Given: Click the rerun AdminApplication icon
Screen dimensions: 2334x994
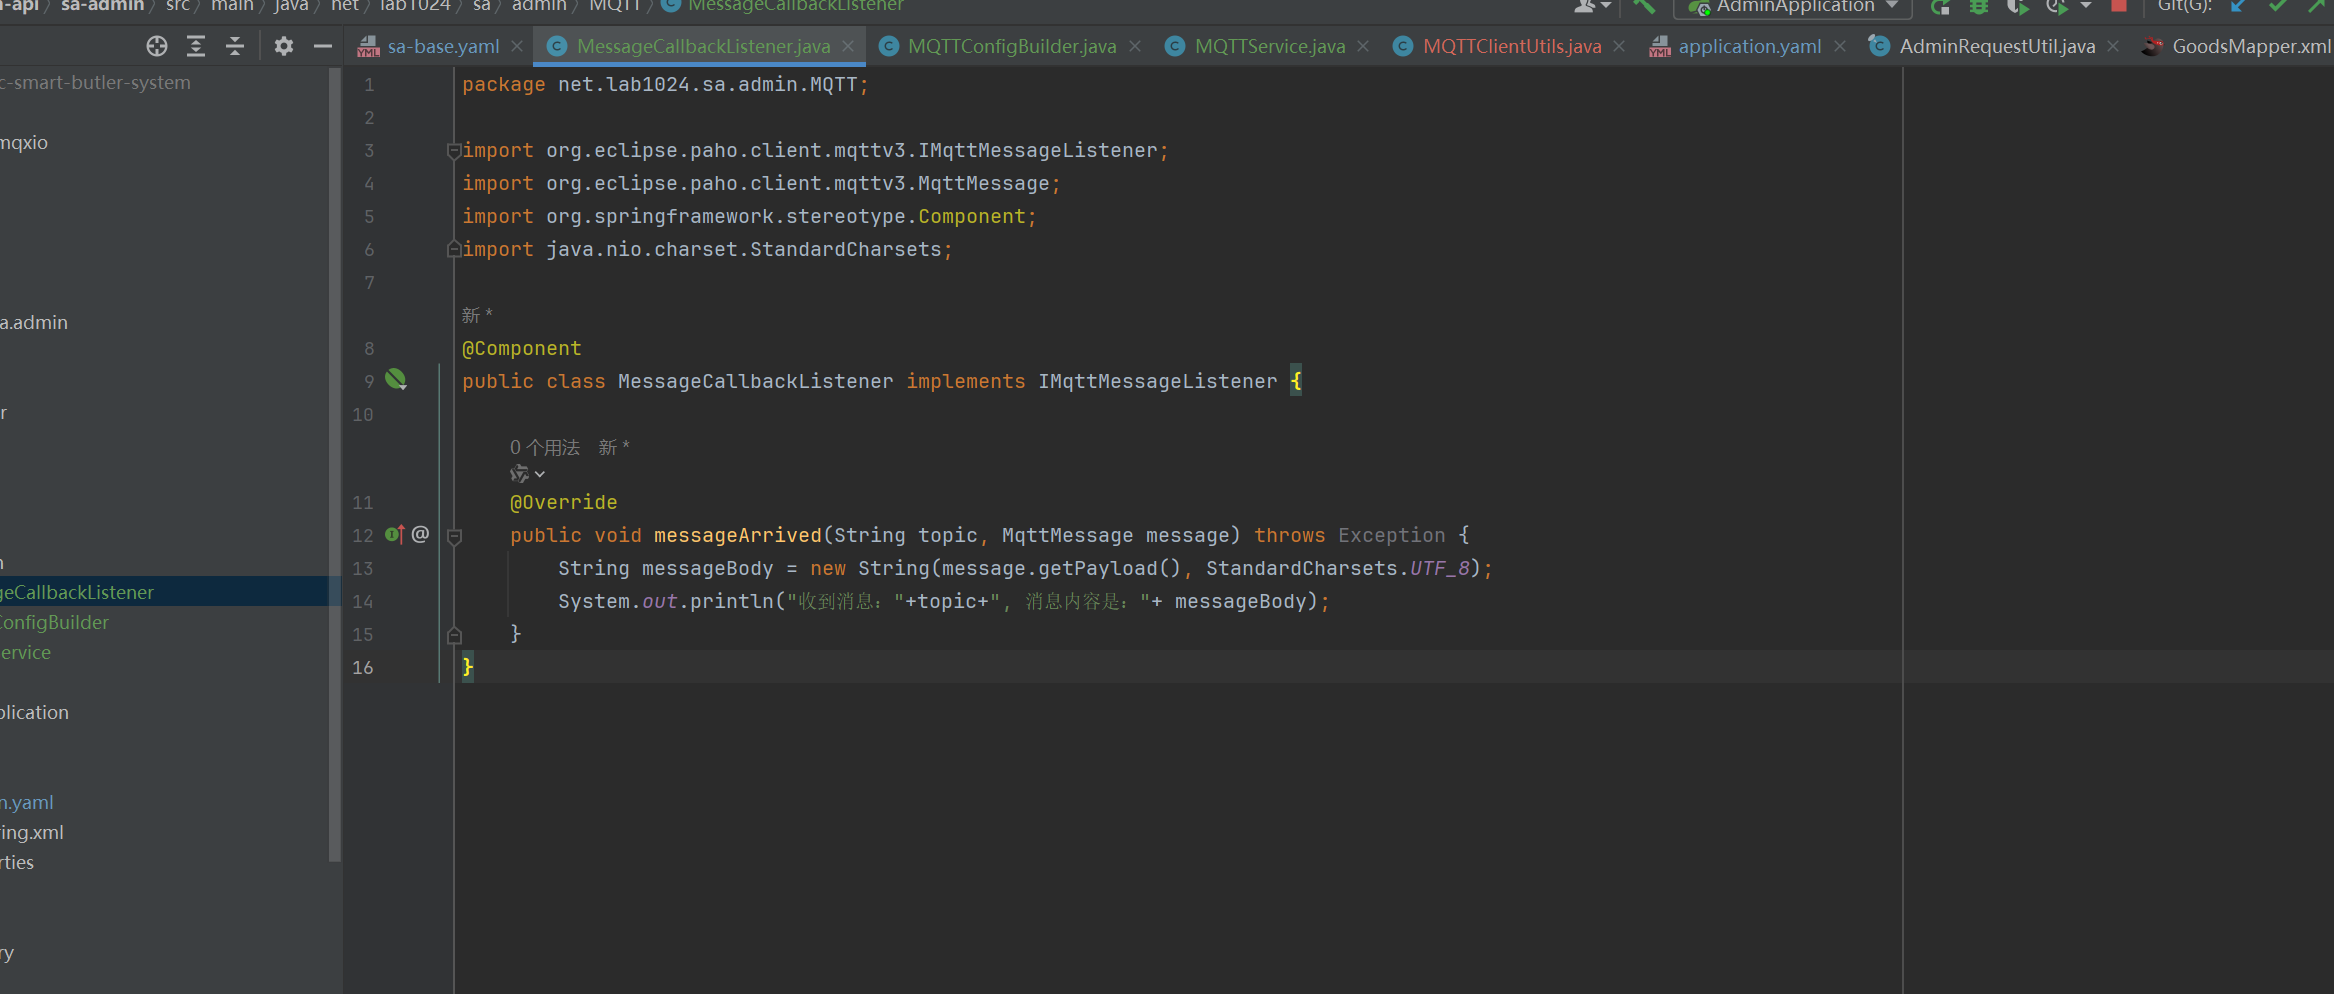Looking at the screenshot, I should (1941, 6).
